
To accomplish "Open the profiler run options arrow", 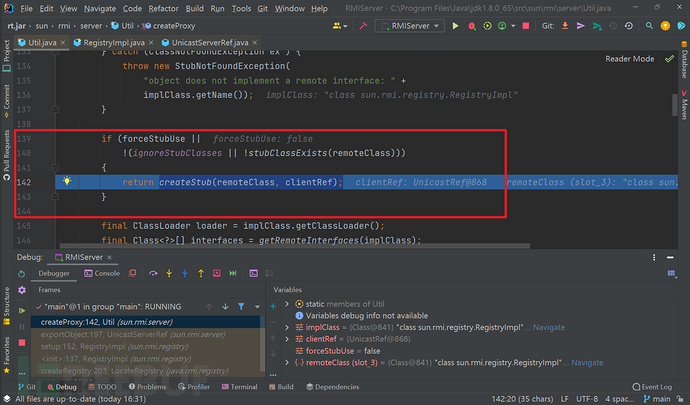I will point(513,26).
